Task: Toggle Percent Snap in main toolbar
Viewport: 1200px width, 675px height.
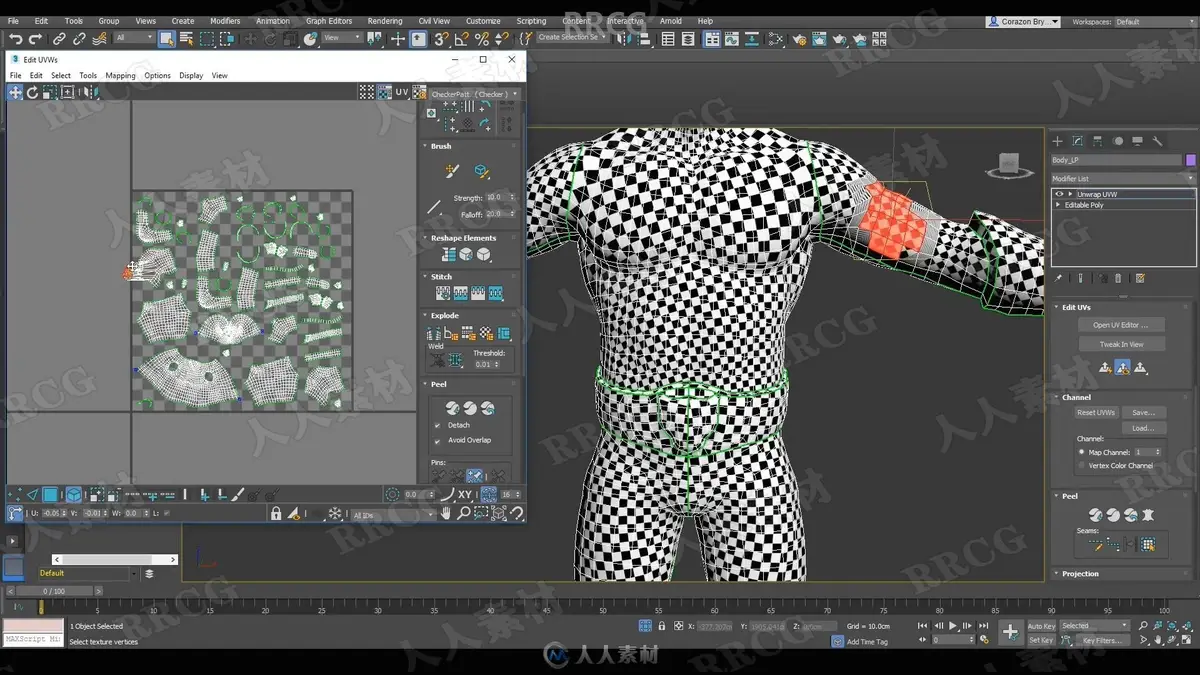Action: pyautogui.click(x=481, y=39)
